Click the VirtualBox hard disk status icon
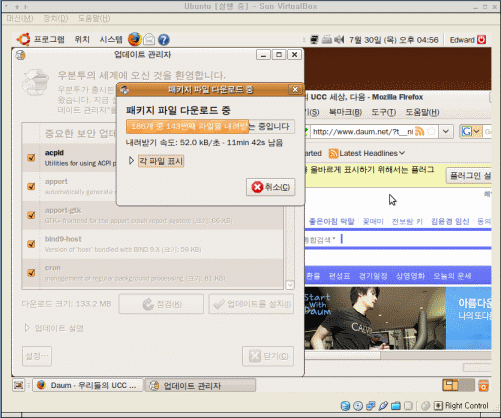The width and height of the screenshot is (501, 418). (x=345, y=406)
